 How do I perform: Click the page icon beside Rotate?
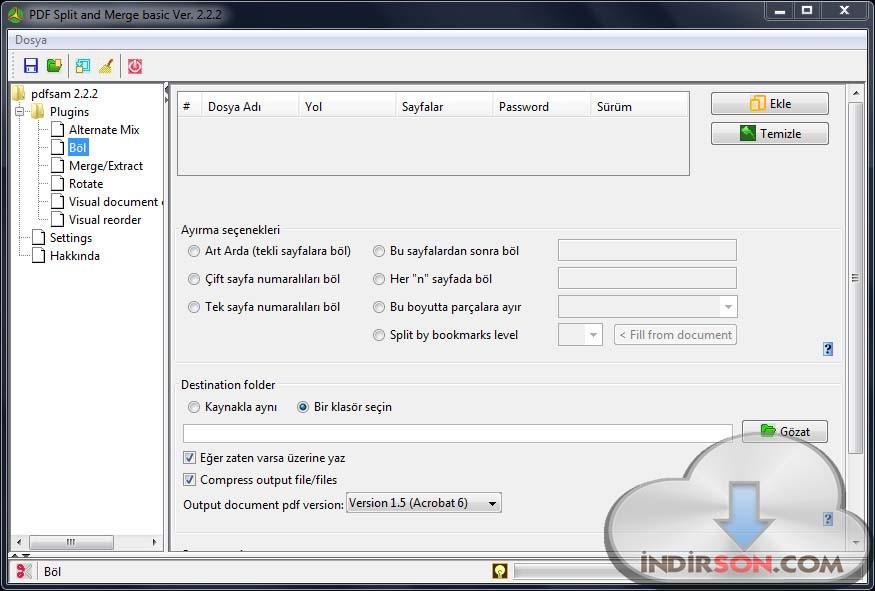pos(57,184)
